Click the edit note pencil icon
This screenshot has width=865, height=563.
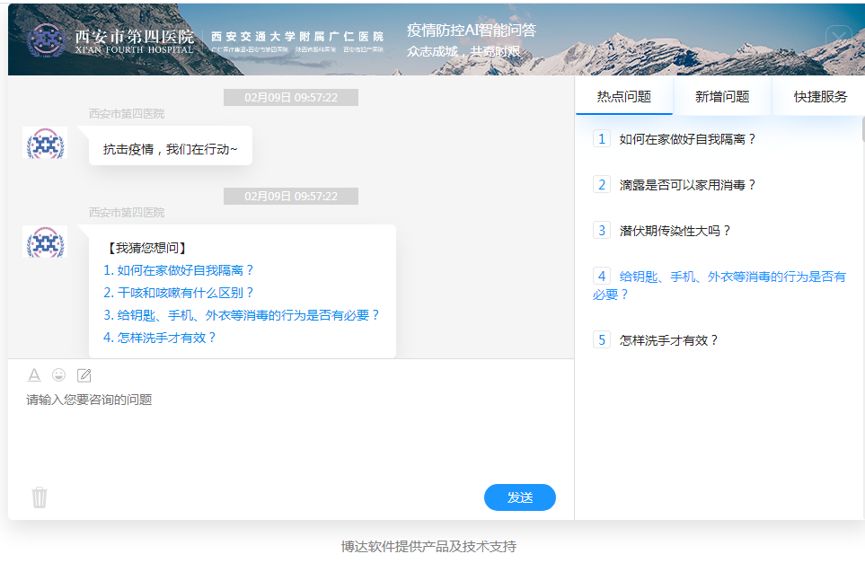click(x=84, y=376)
